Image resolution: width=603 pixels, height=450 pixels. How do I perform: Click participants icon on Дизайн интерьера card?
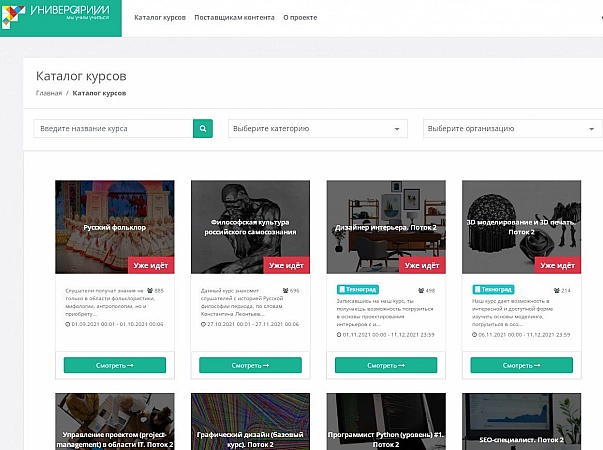[419, 290]
